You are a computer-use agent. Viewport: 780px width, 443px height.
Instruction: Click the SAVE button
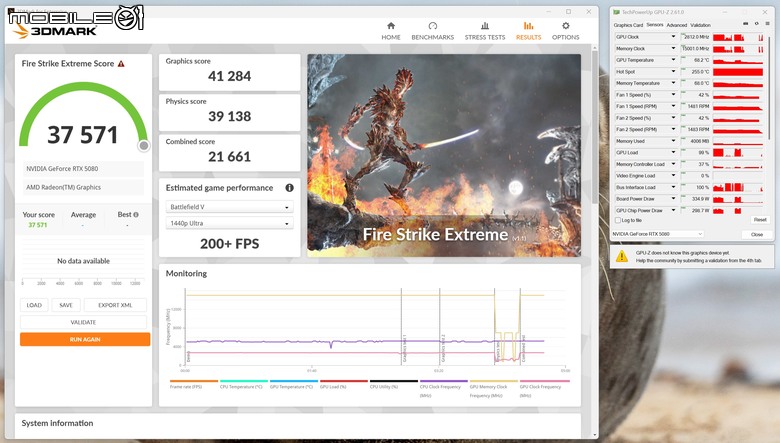pyautogui.click(x=66, y=305)
